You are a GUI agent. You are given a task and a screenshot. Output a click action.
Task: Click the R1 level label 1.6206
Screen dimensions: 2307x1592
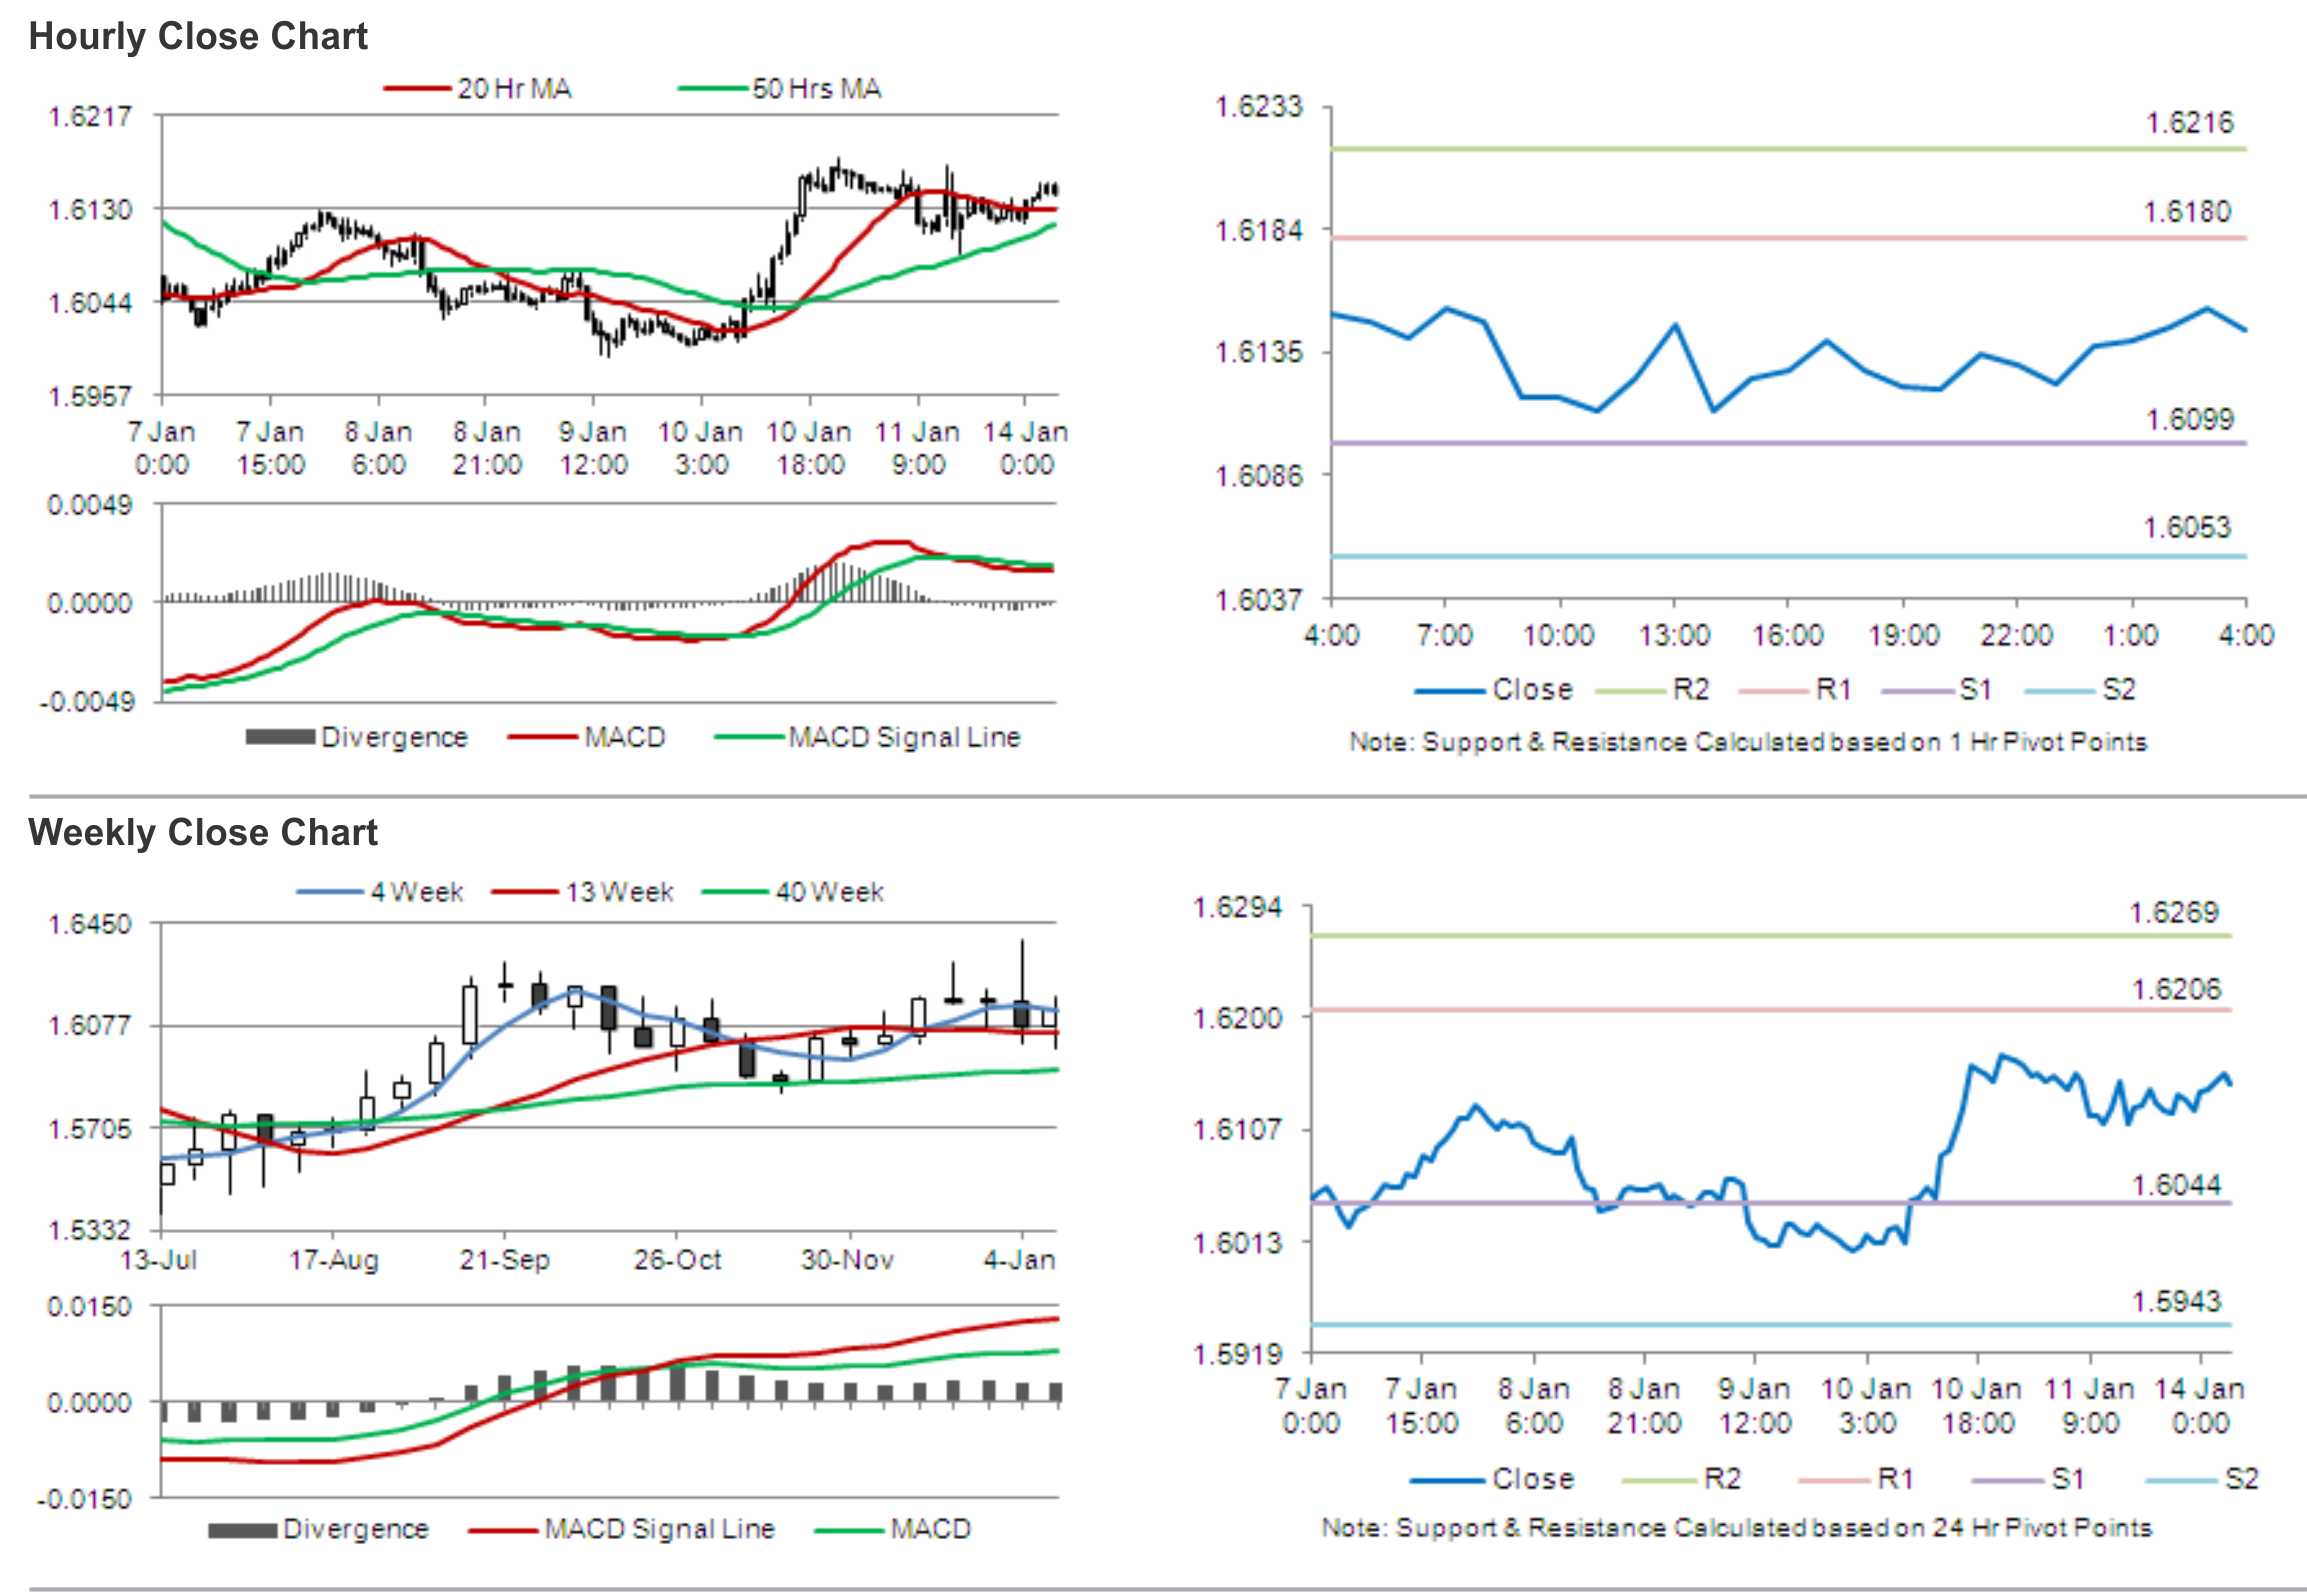[x=2176, y=990]
